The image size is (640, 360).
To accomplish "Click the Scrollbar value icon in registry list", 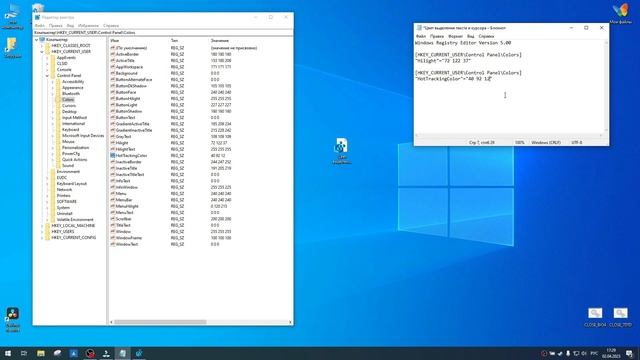I will pos(113,219).
